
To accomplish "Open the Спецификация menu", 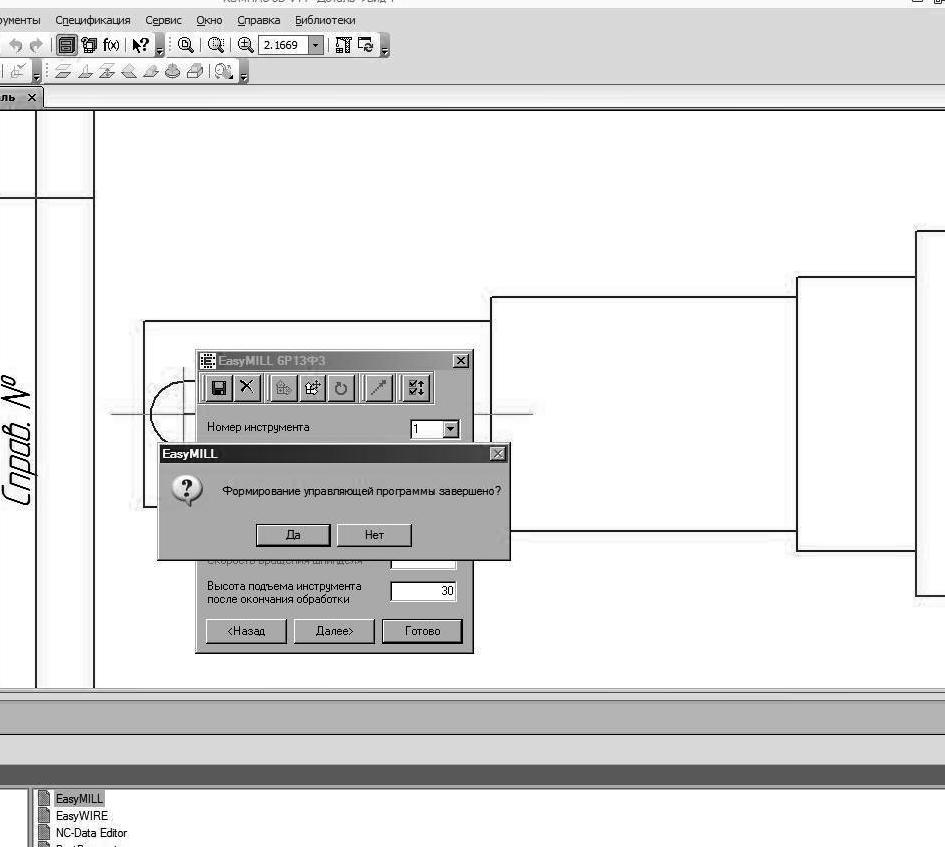I will point(93,20).
